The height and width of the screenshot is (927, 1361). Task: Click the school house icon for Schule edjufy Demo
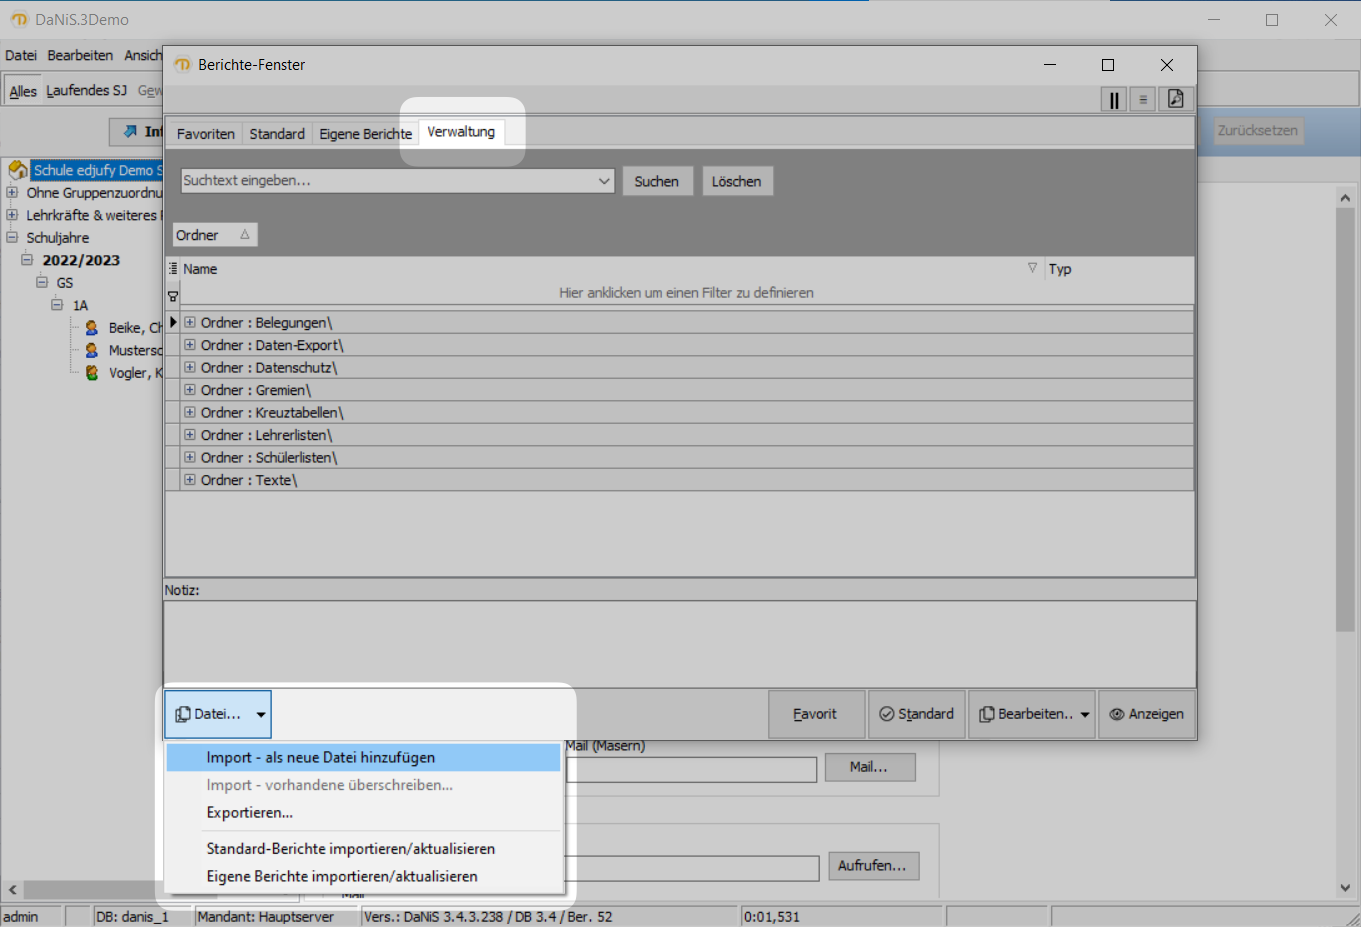[16, 169]
